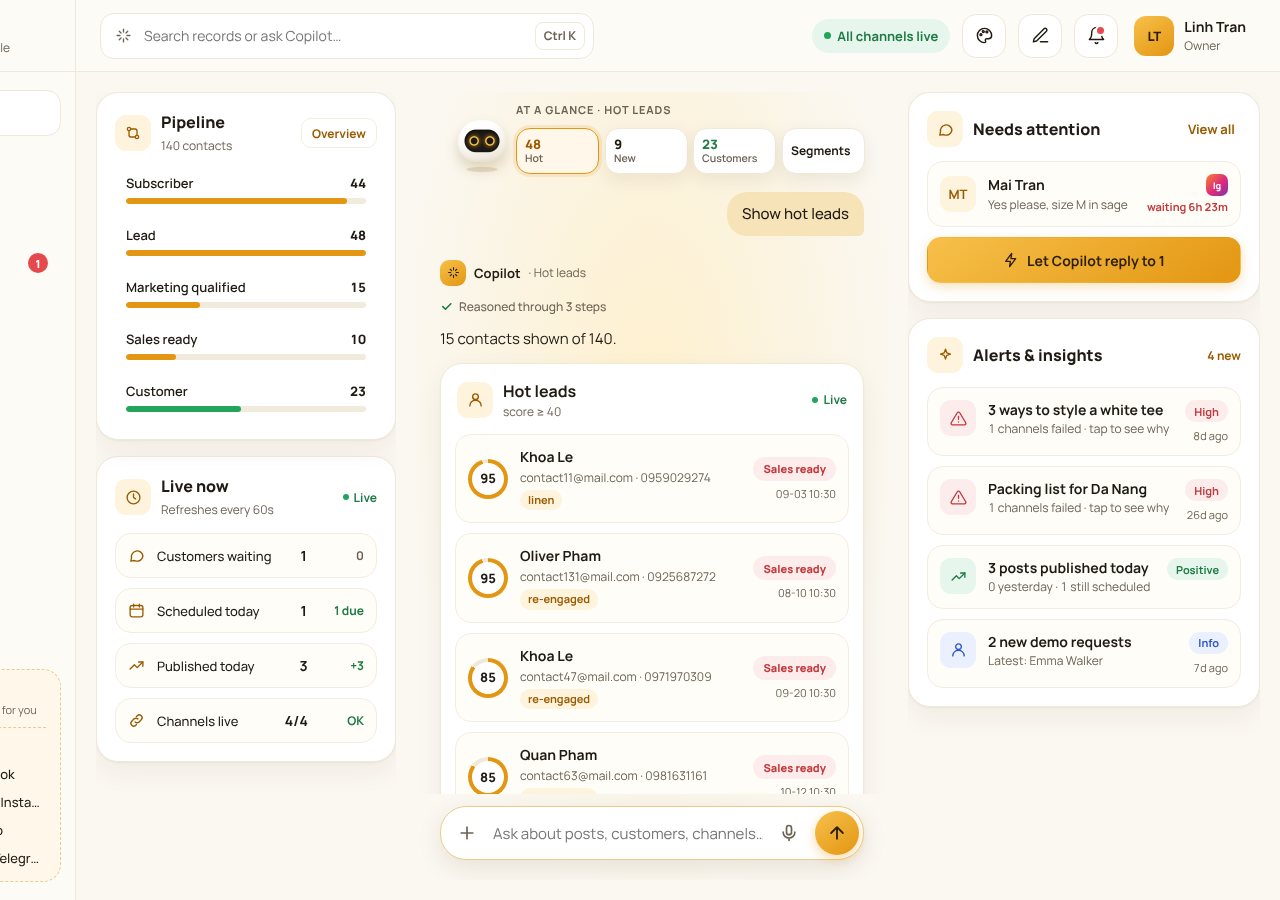Click View all in Needs attention
This screenshot has width=1280, height=900.
pyautogui.click(x=1211, y=129)
